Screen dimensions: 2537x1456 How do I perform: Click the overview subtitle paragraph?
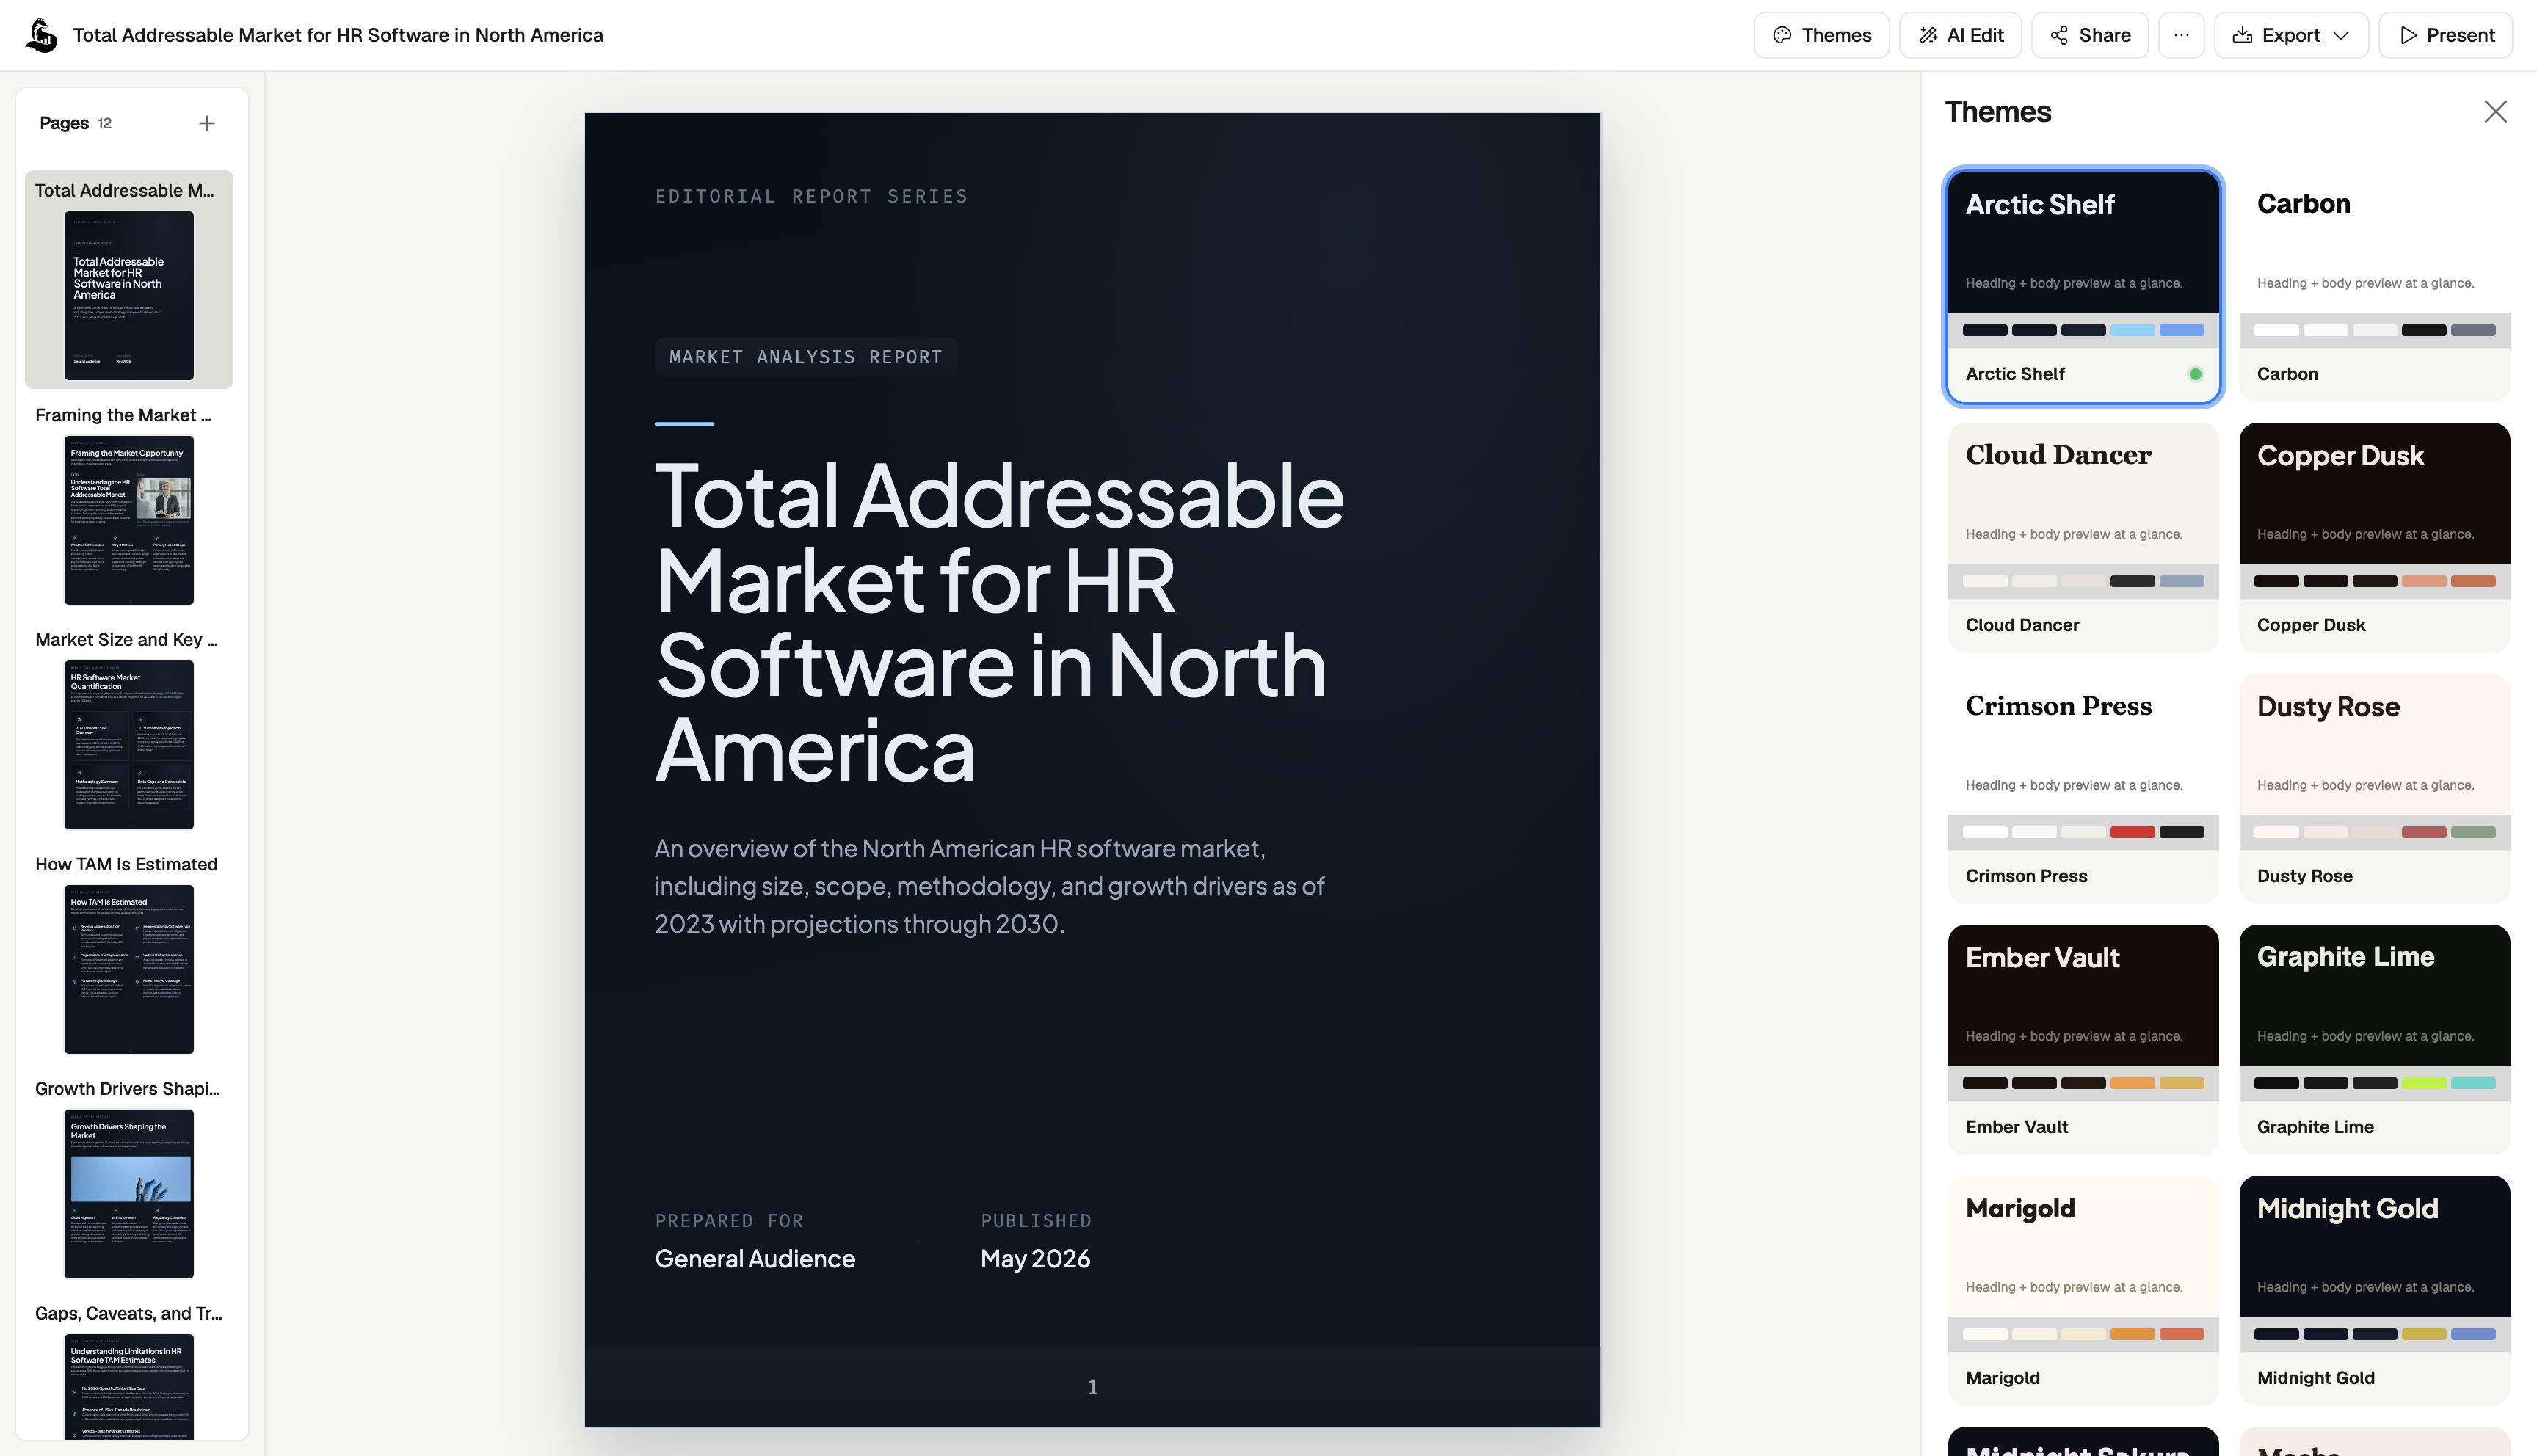tap(990, 886)
